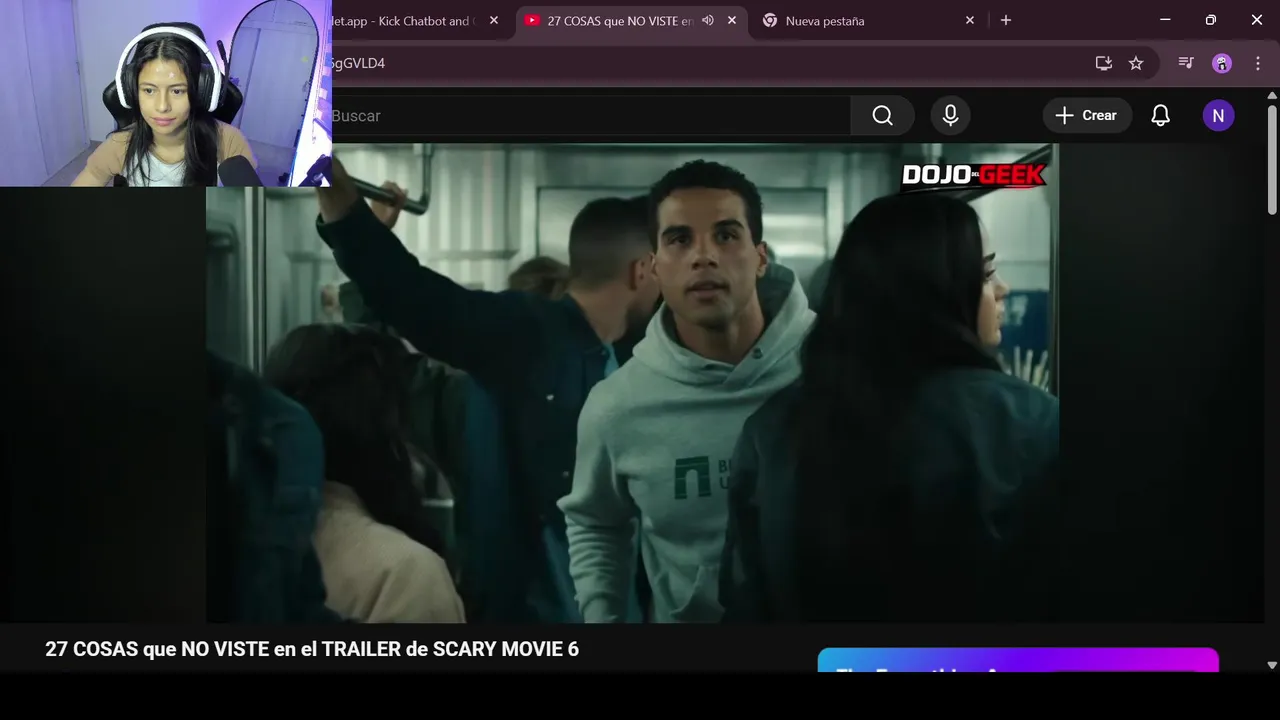Mute tab via speaker icon on YouTube tab
Viewport: 1280px width, 720px height.
708,20
